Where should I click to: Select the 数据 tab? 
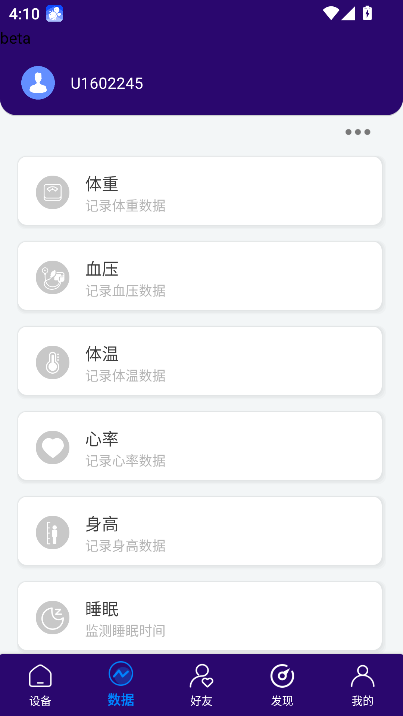pyautogui.click(x=121, y=684)
